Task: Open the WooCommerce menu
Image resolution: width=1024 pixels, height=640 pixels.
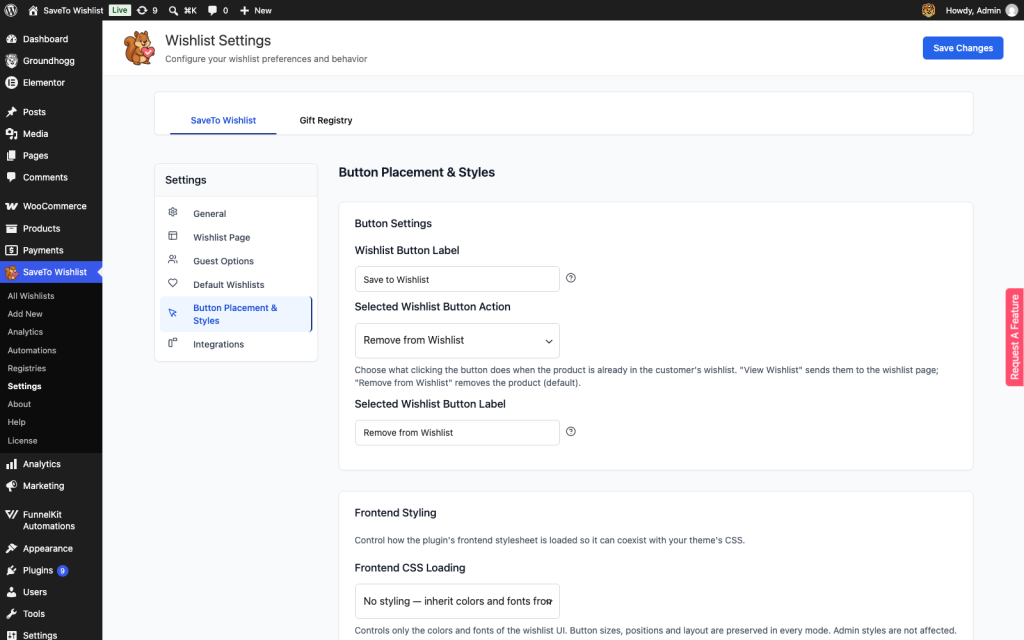Action: click(51, 206)
